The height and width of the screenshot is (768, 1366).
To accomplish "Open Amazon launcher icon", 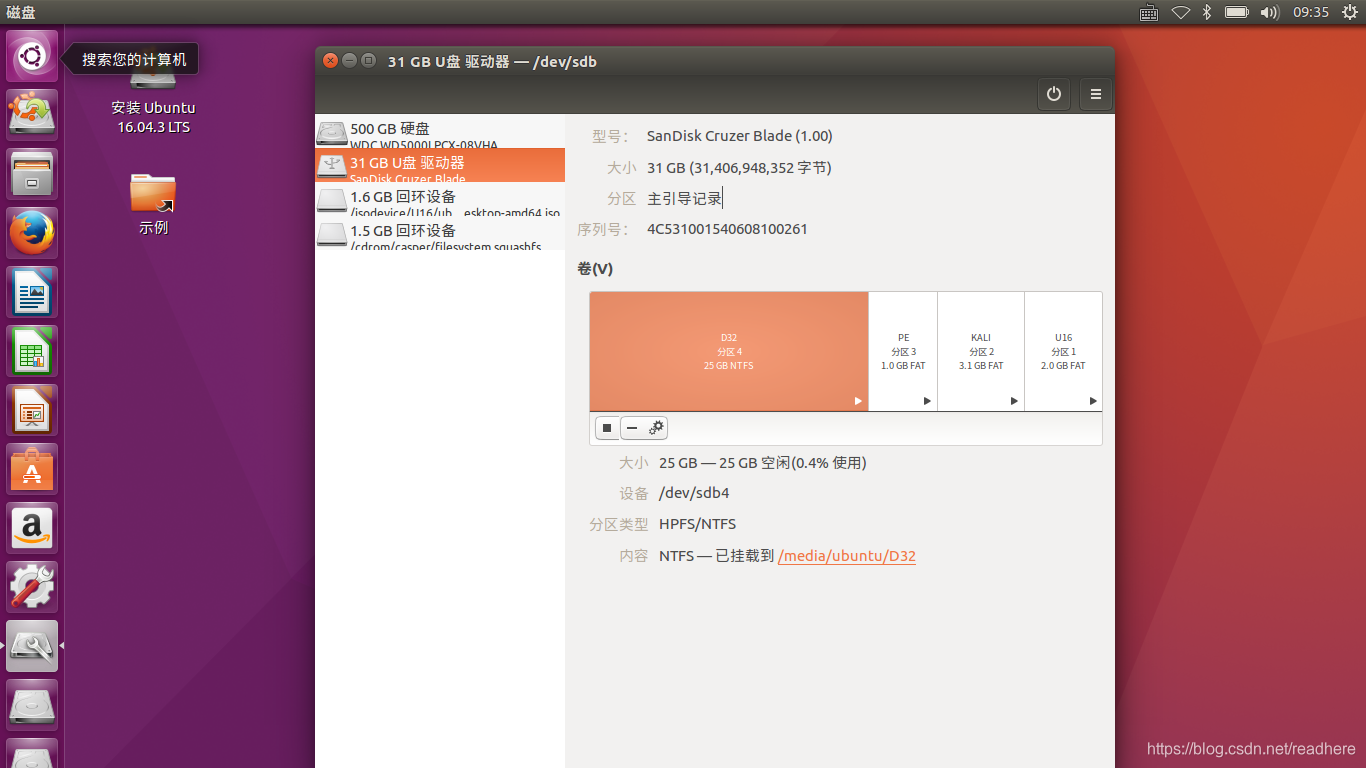I will tap(33, 528).
